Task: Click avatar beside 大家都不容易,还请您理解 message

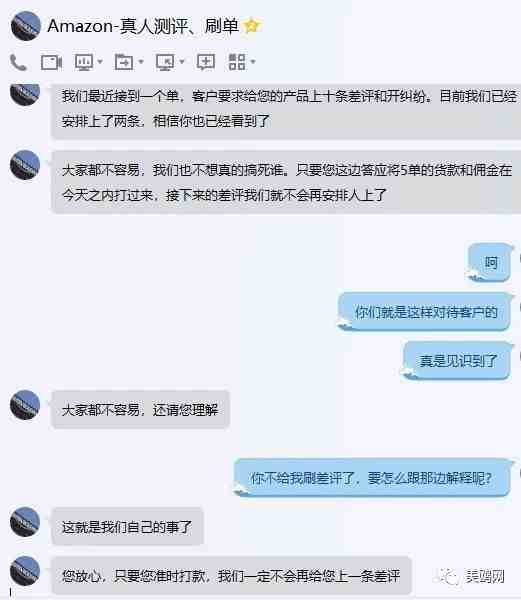Action: (x=25, y=404)
